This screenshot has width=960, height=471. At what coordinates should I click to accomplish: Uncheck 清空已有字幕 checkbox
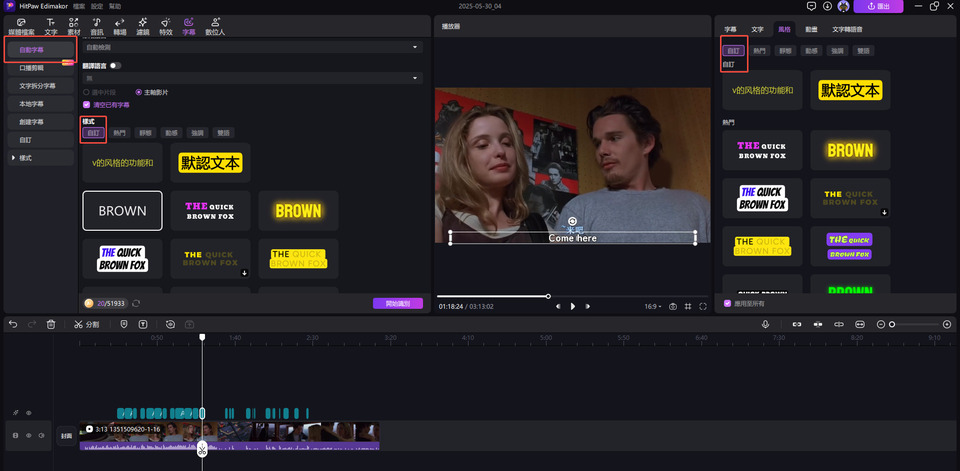(x=86, y=105)
